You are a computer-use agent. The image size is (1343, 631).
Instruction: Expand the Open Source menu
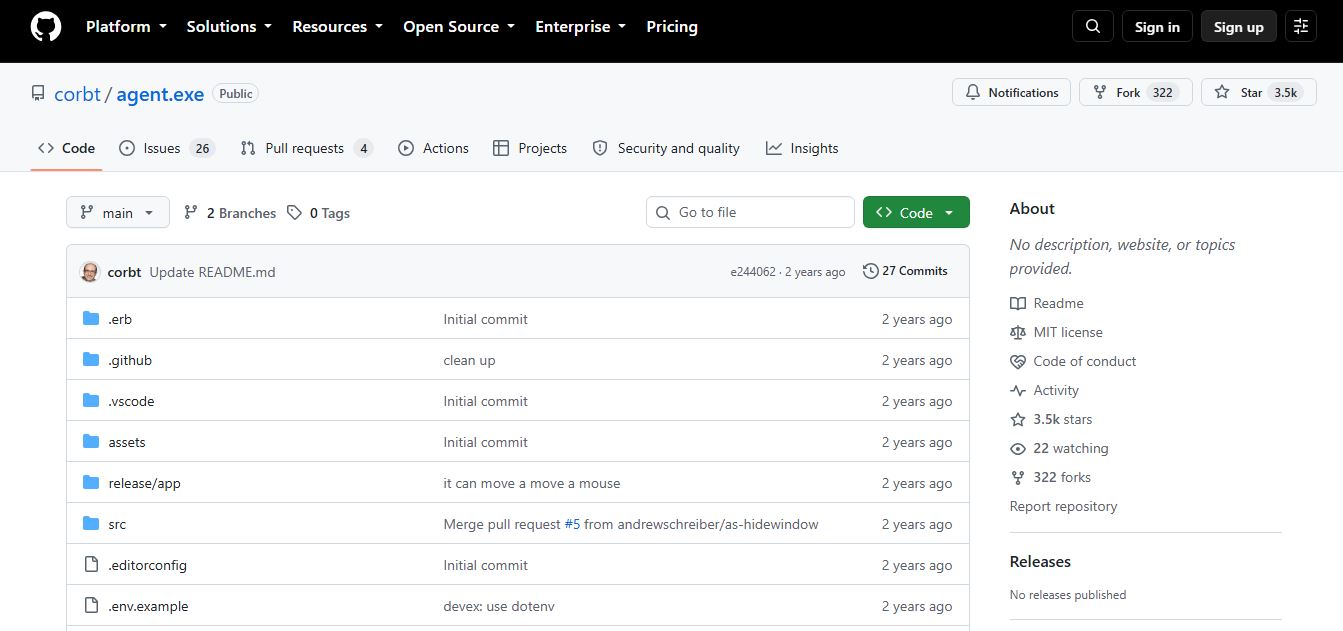458,27
